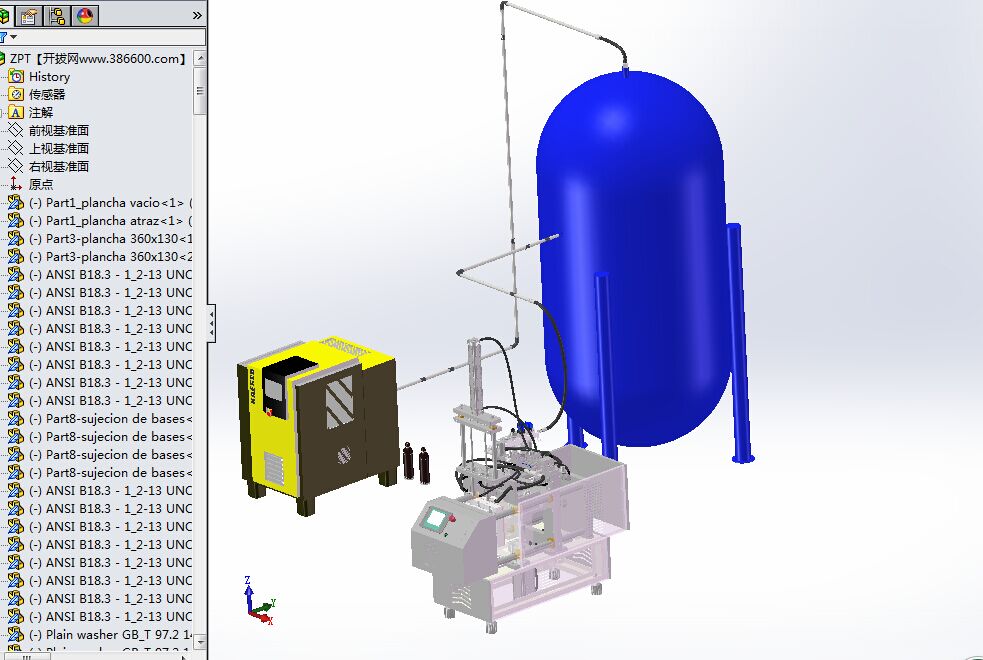
Task: Select Part1_plancha vacio component
Action: pyautogui.click(x=110, y=203)
